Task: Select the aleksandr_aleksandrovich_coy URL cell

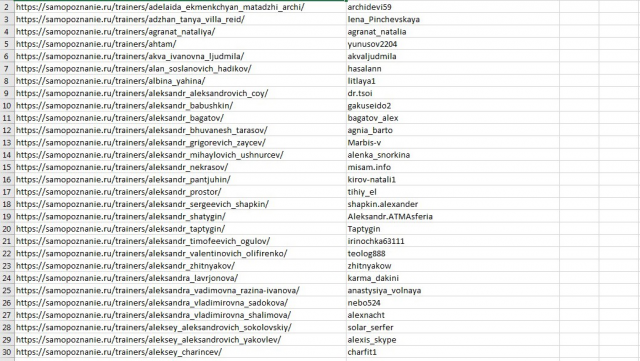Action: click(x=180, y=93)
